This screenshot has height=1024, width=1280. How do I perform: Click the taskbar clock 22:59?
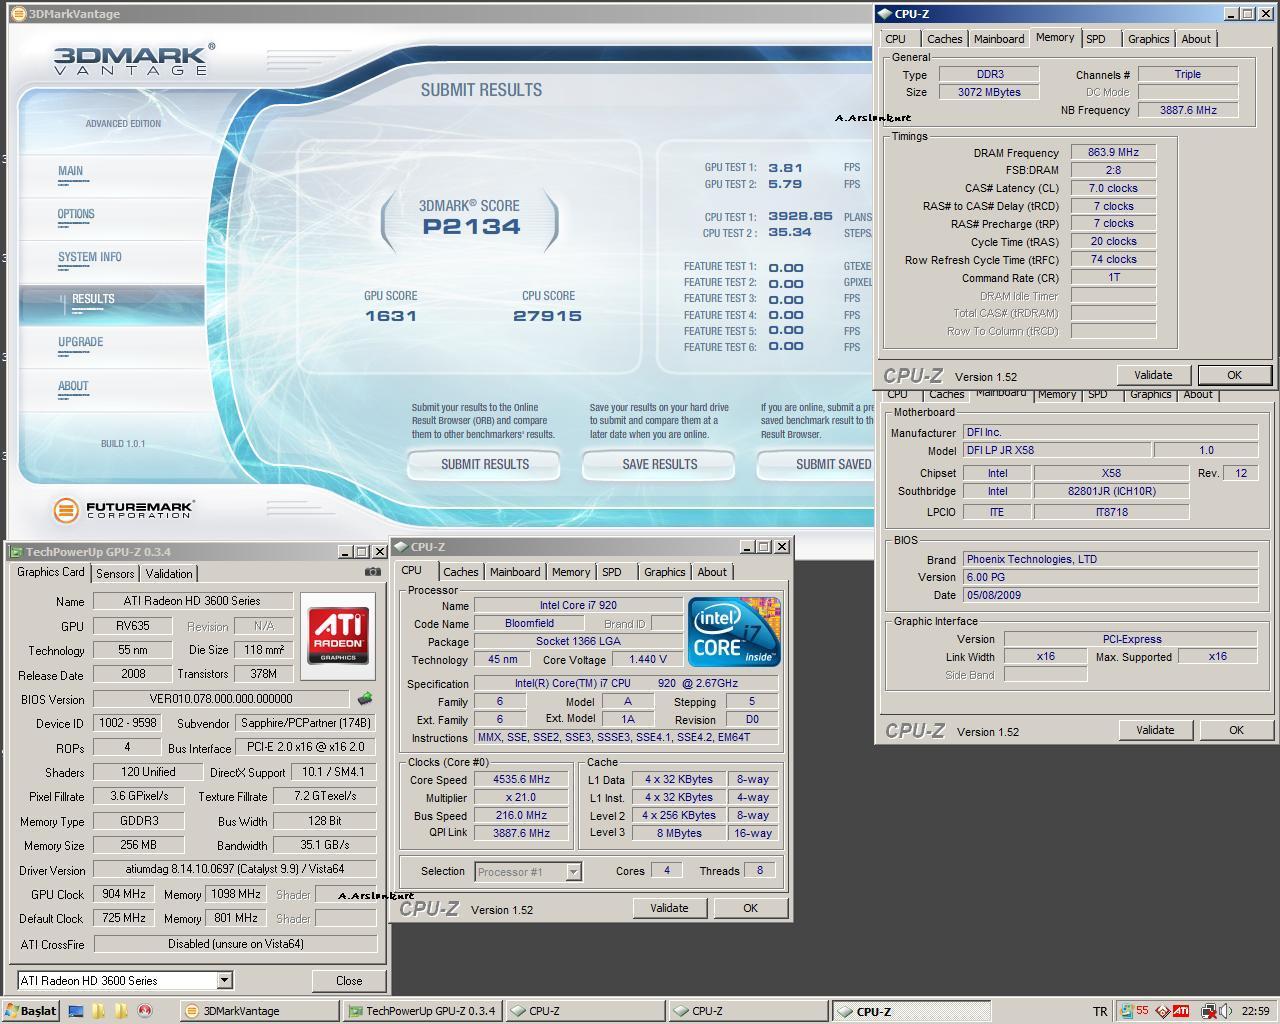click(x=1255, y=1011)
